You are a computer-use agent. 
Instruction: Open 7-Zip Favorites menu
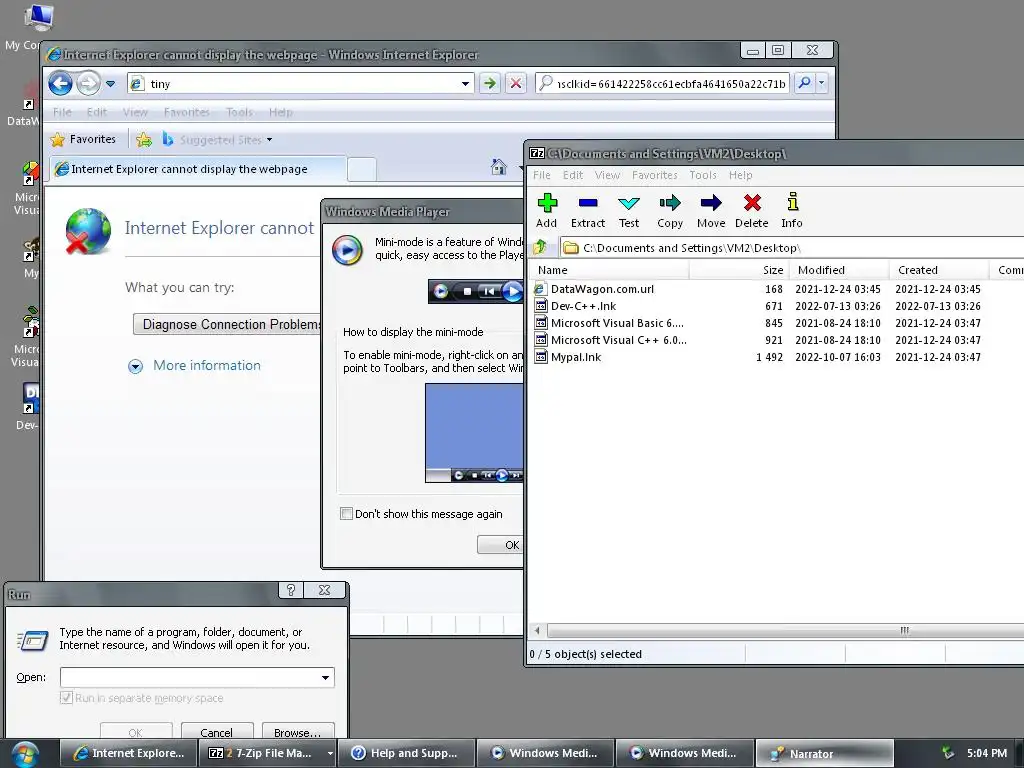pyautogui.click(x=654, y=175)
